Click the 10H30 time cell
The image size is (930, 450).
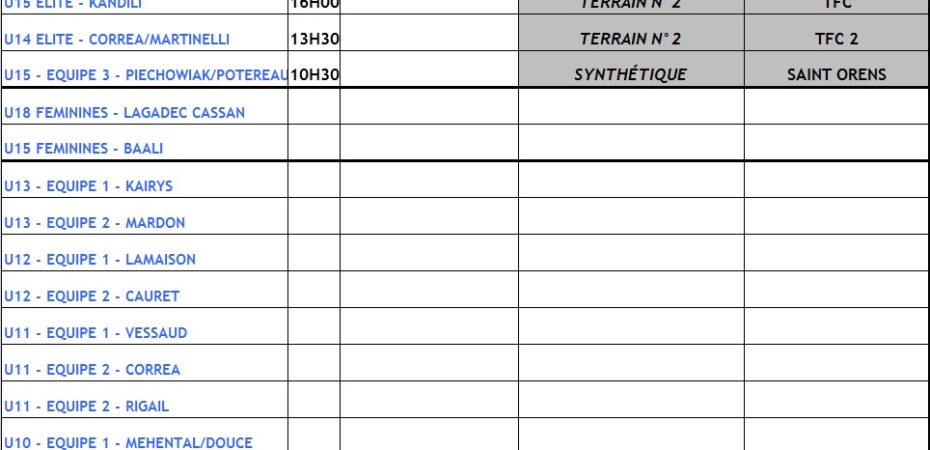pos(314,75)
